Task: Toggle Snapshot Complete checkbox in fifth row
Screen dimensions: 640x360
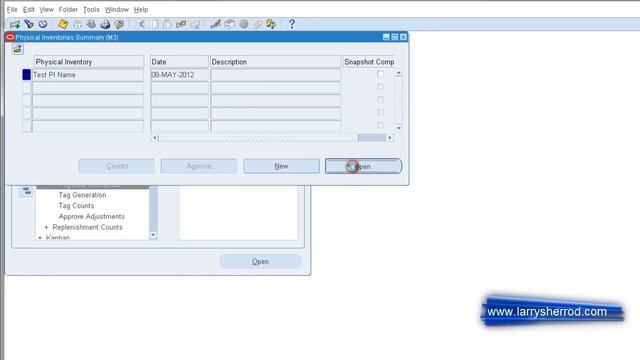Action: pos(380,125)
